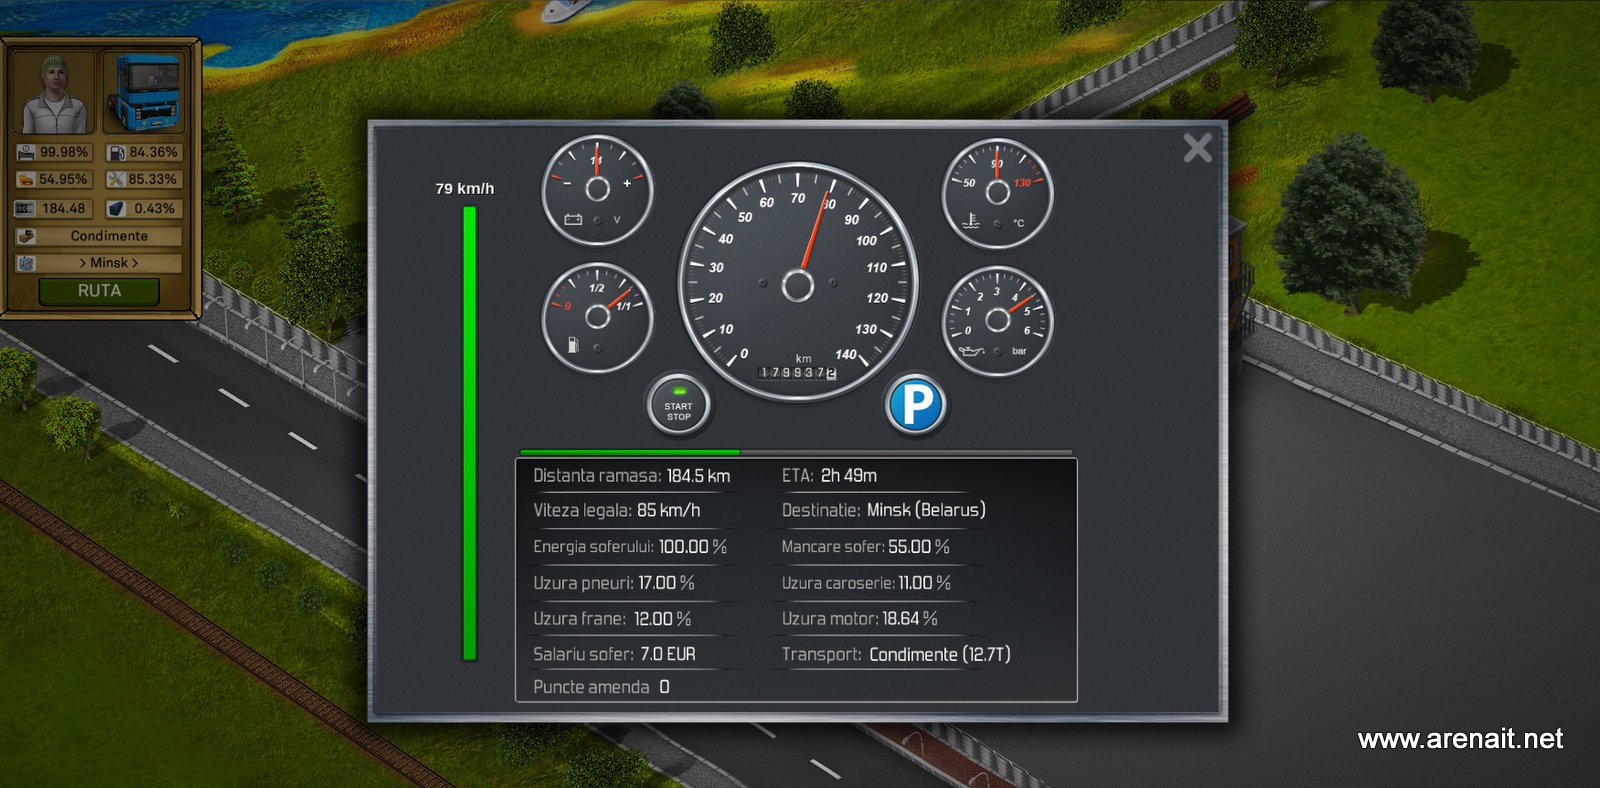The height and width of the screenshot is (788, 1600).
Task: Click the green vertical speed bar
Action: pos(469,433)
